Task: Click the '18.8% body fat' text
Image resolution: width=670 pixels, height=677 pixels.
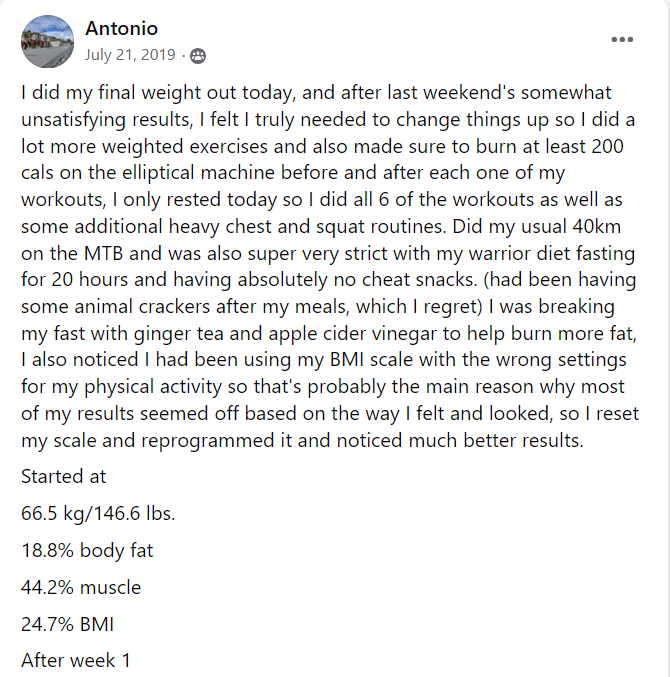Action: pyautogui.click(x=87, y=550)
